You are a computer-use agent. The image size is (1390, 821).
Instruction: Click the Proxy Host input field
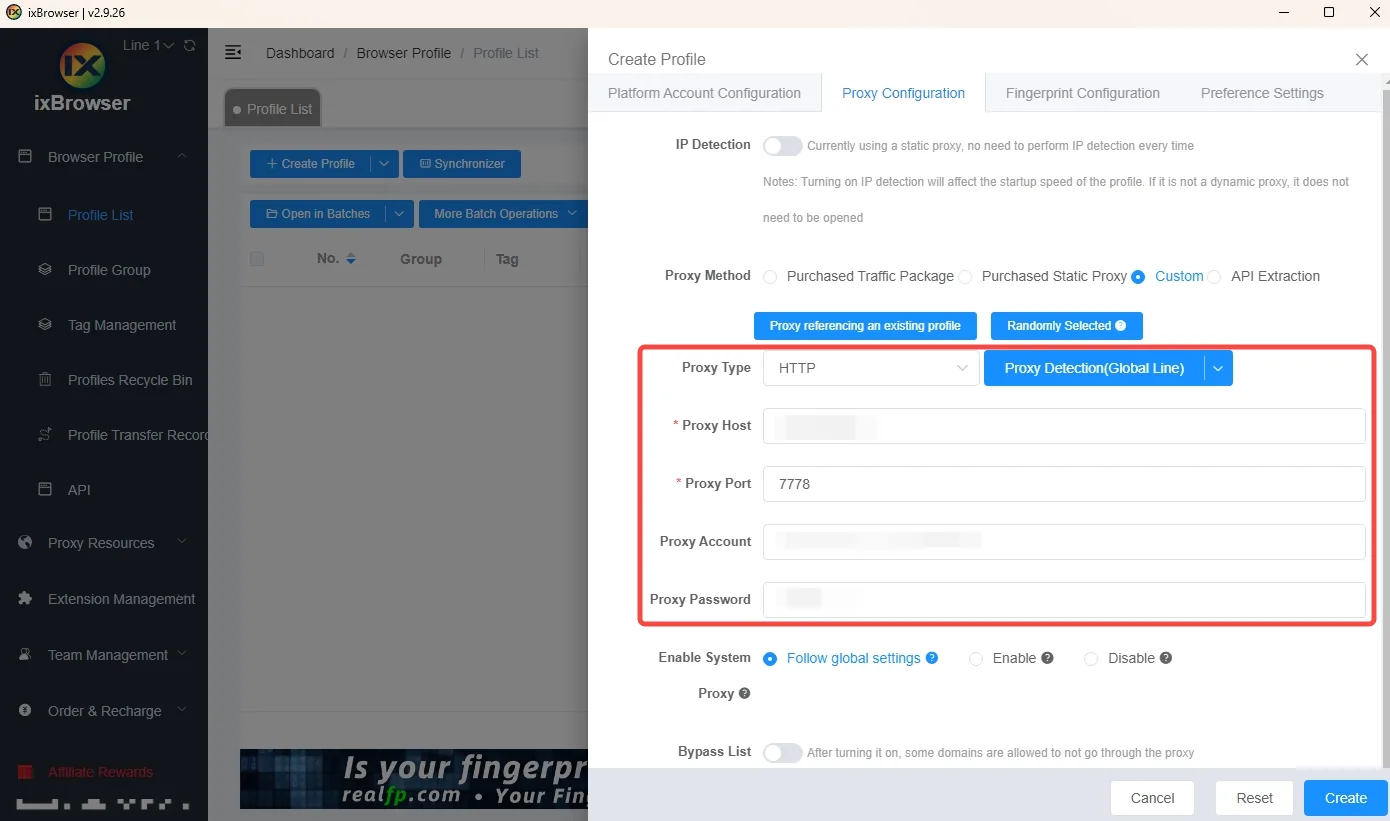pyautogui.click(x=1064, y=426)
